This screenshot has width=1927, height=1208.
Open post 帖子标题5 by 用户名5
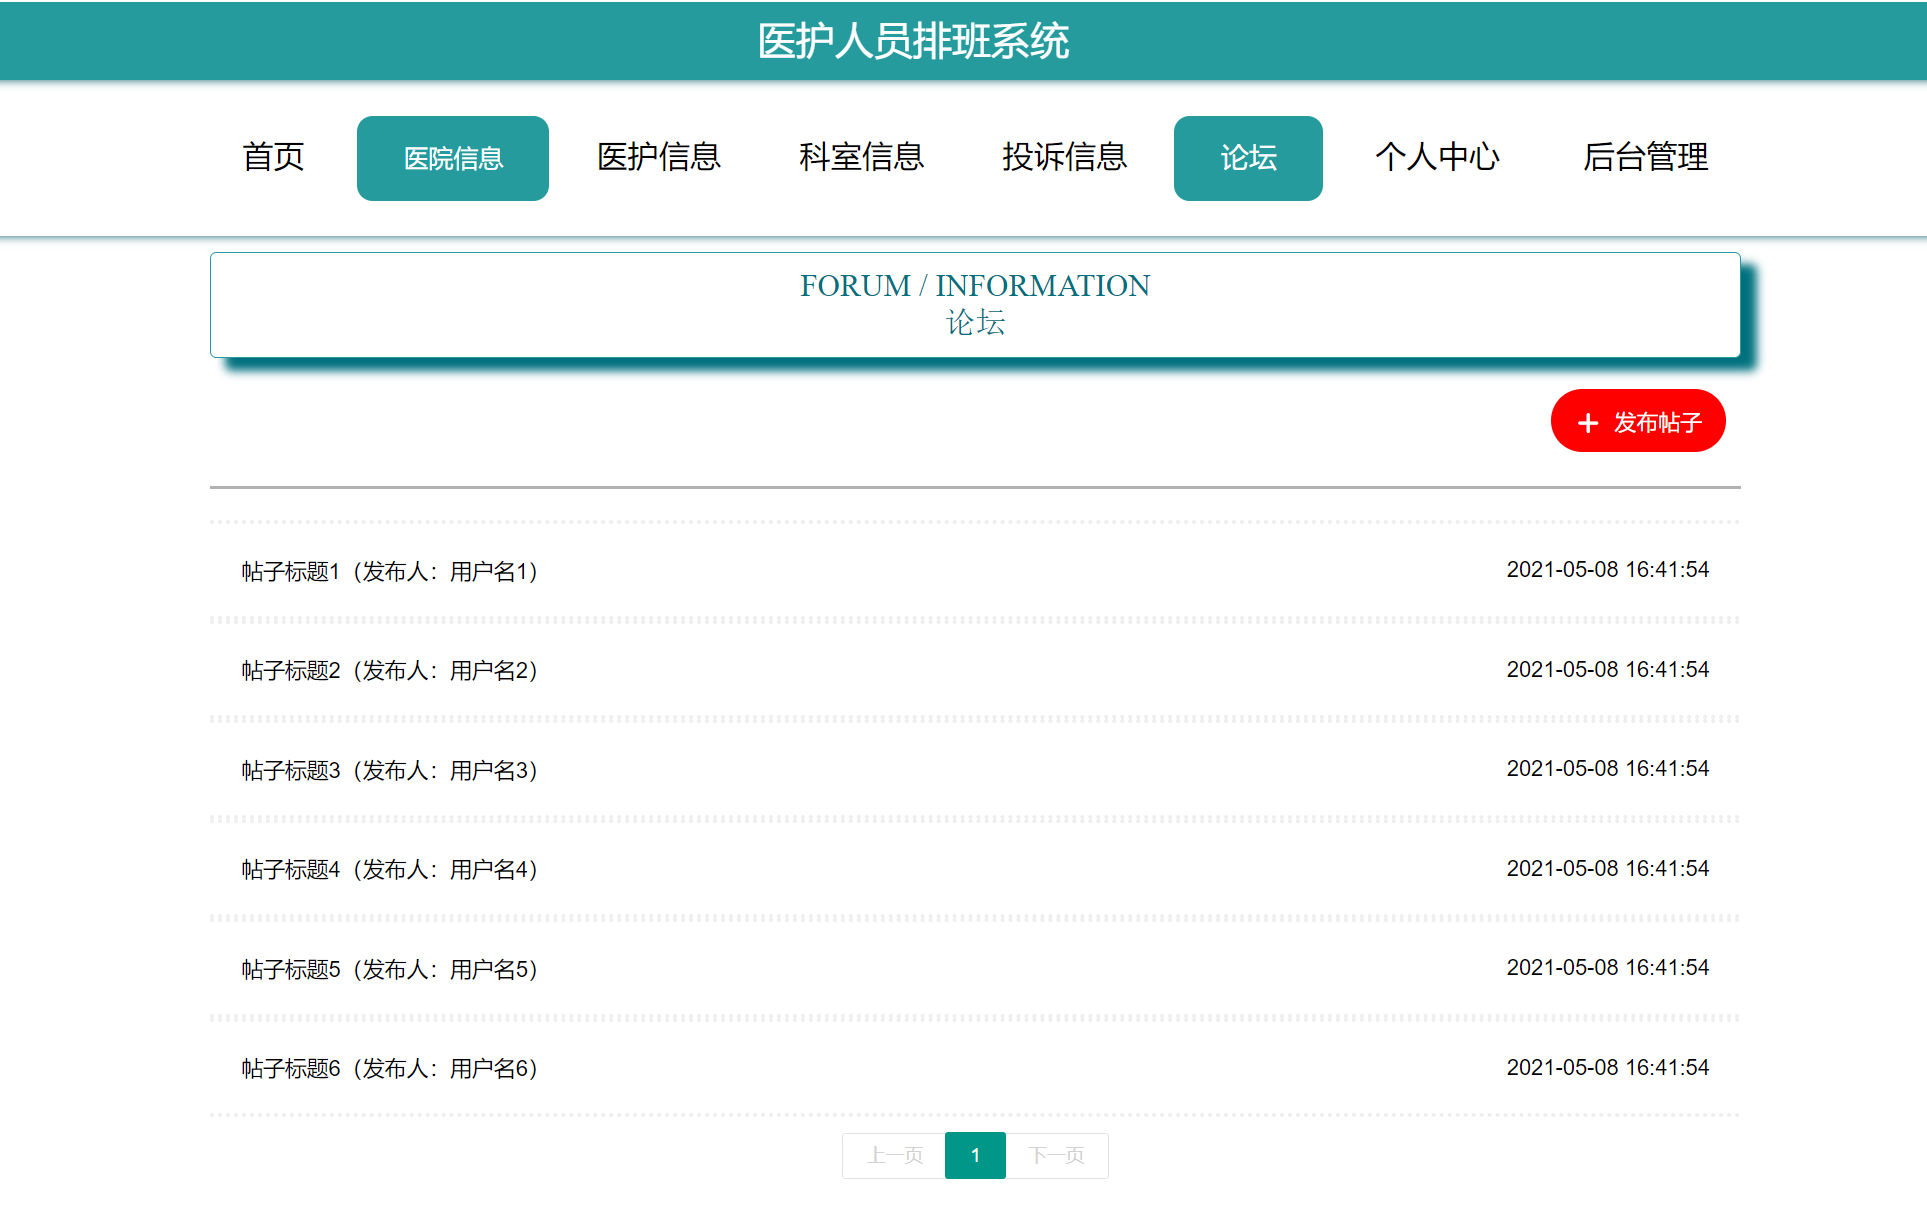(x=389, y=969)
